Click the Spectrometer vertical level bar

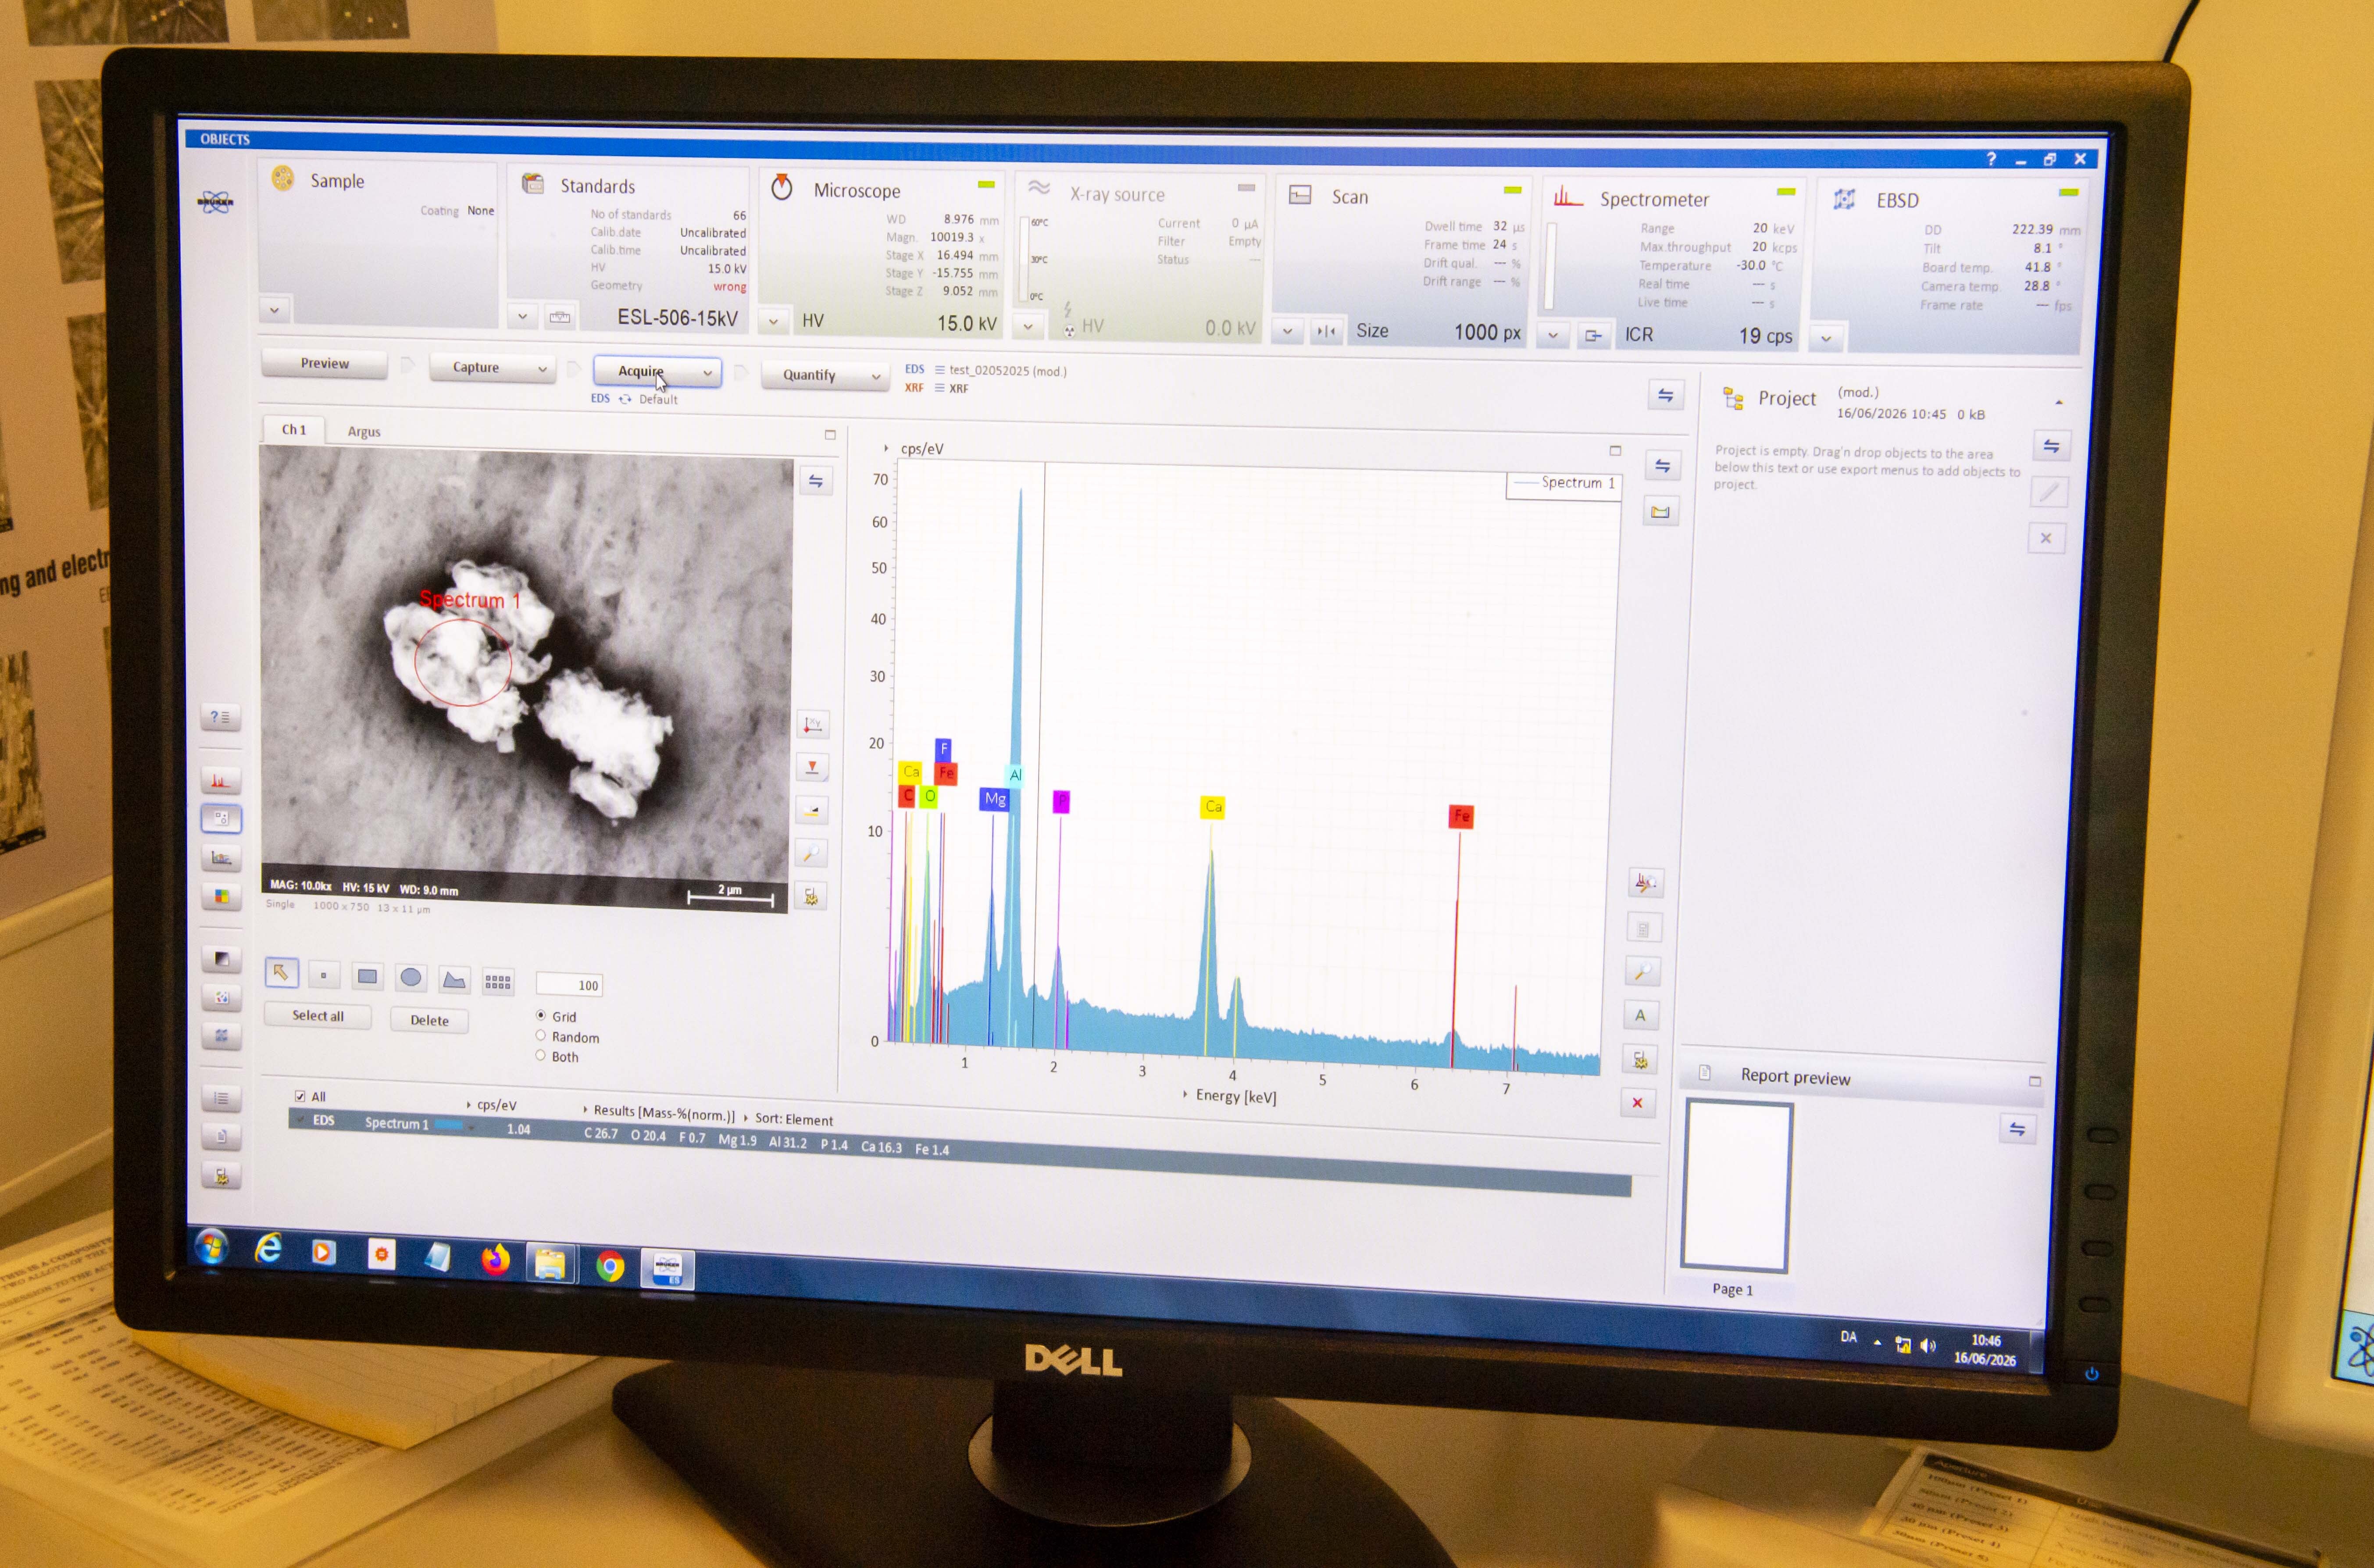coord(1551,267)
